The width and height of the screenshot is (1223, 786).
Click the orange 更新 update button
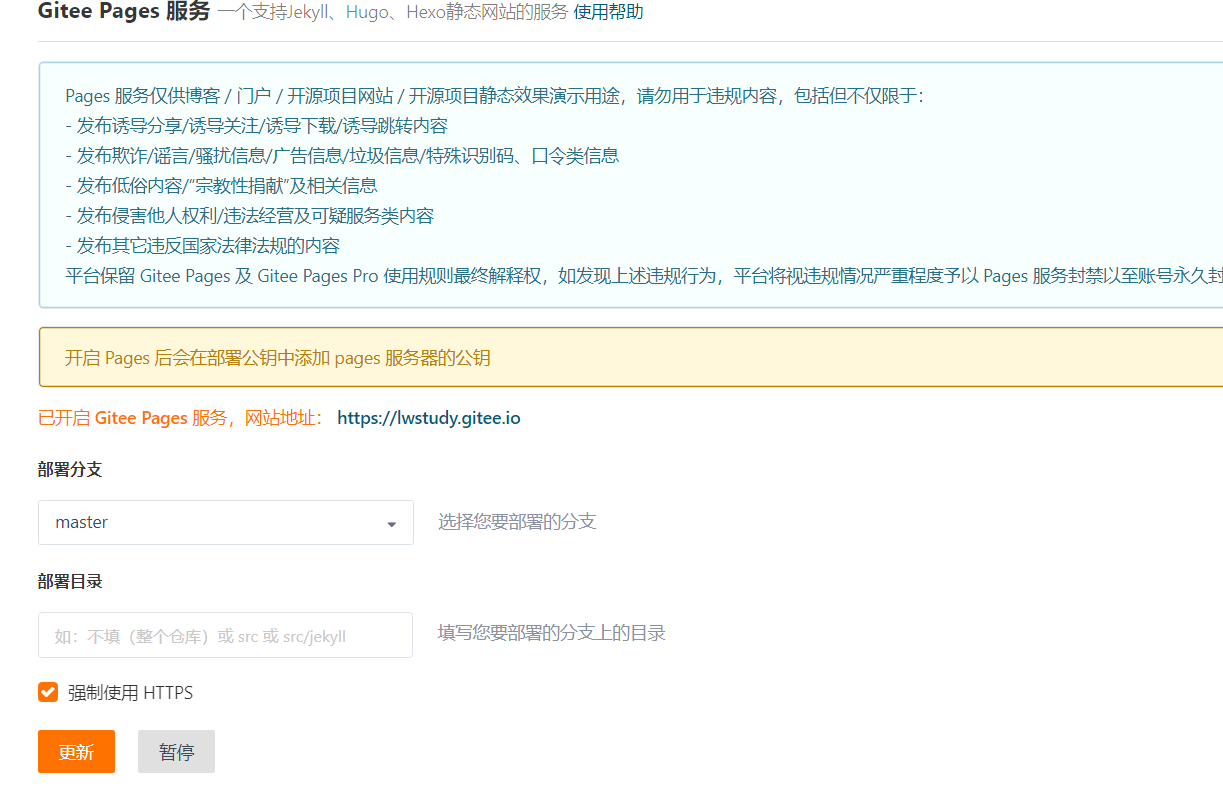[76, 751]
